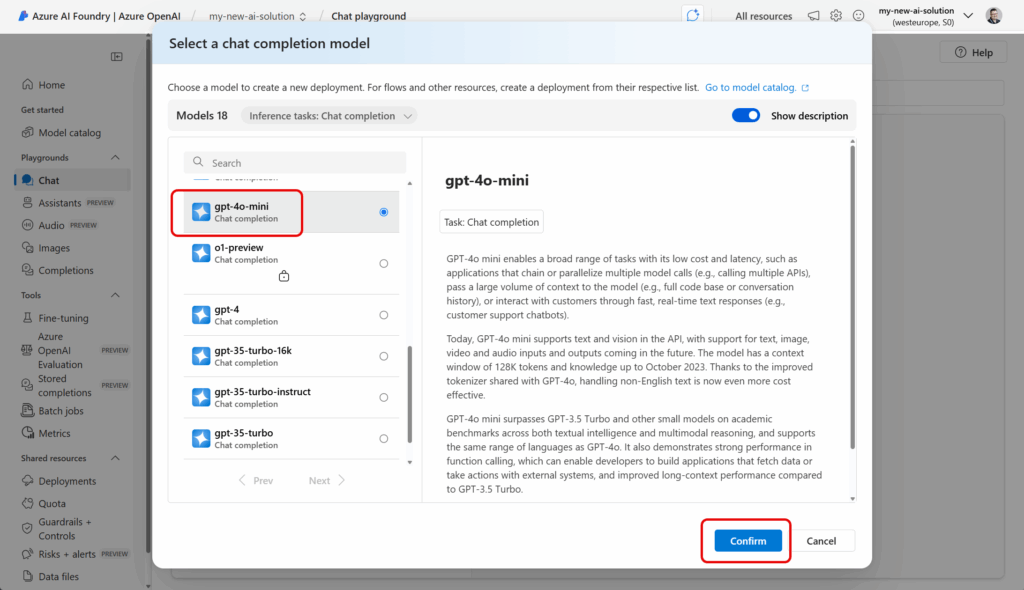This screenshot has width=1024, height=590.
Task: Click the lock icon under o1-preview
Action: pos(283,276)
